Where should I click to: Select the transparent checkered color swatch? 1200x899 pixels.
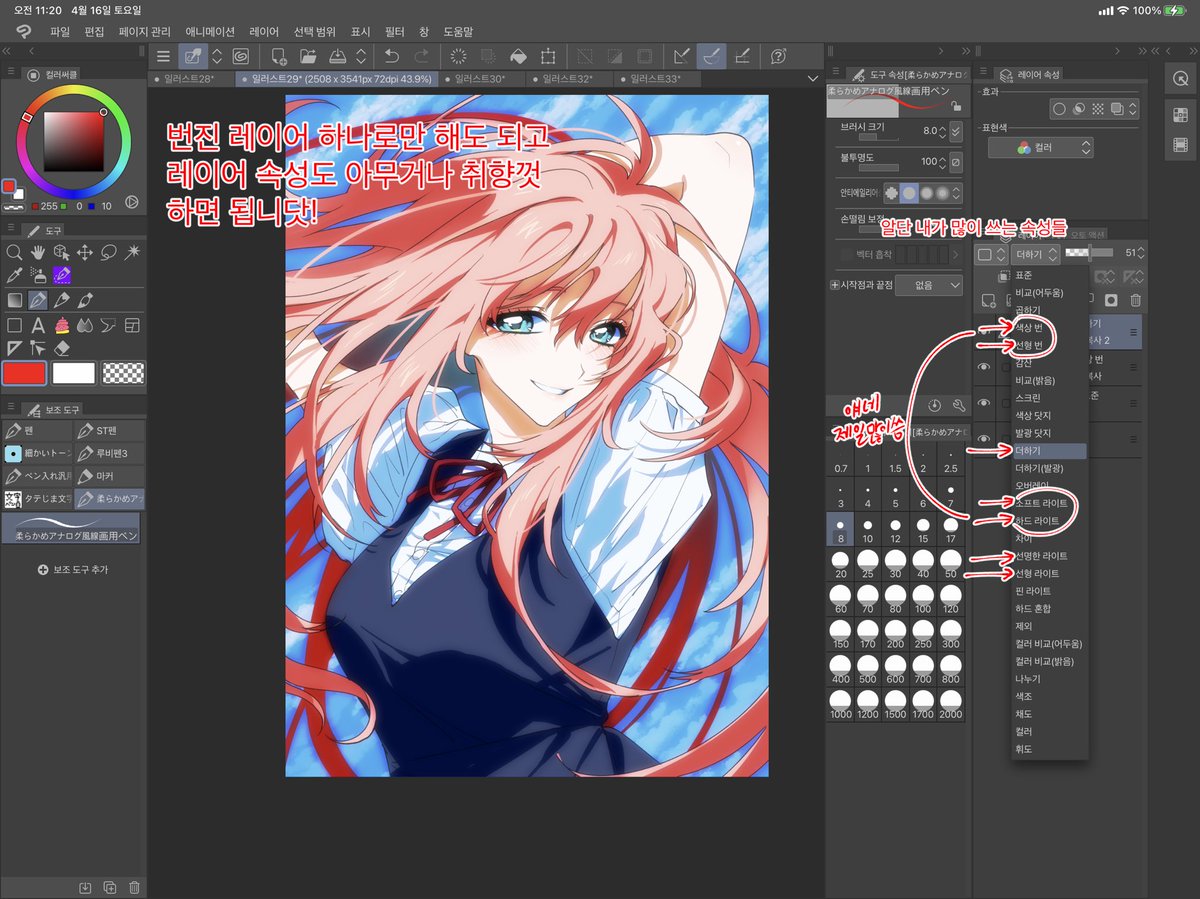[x=123, y=373]
